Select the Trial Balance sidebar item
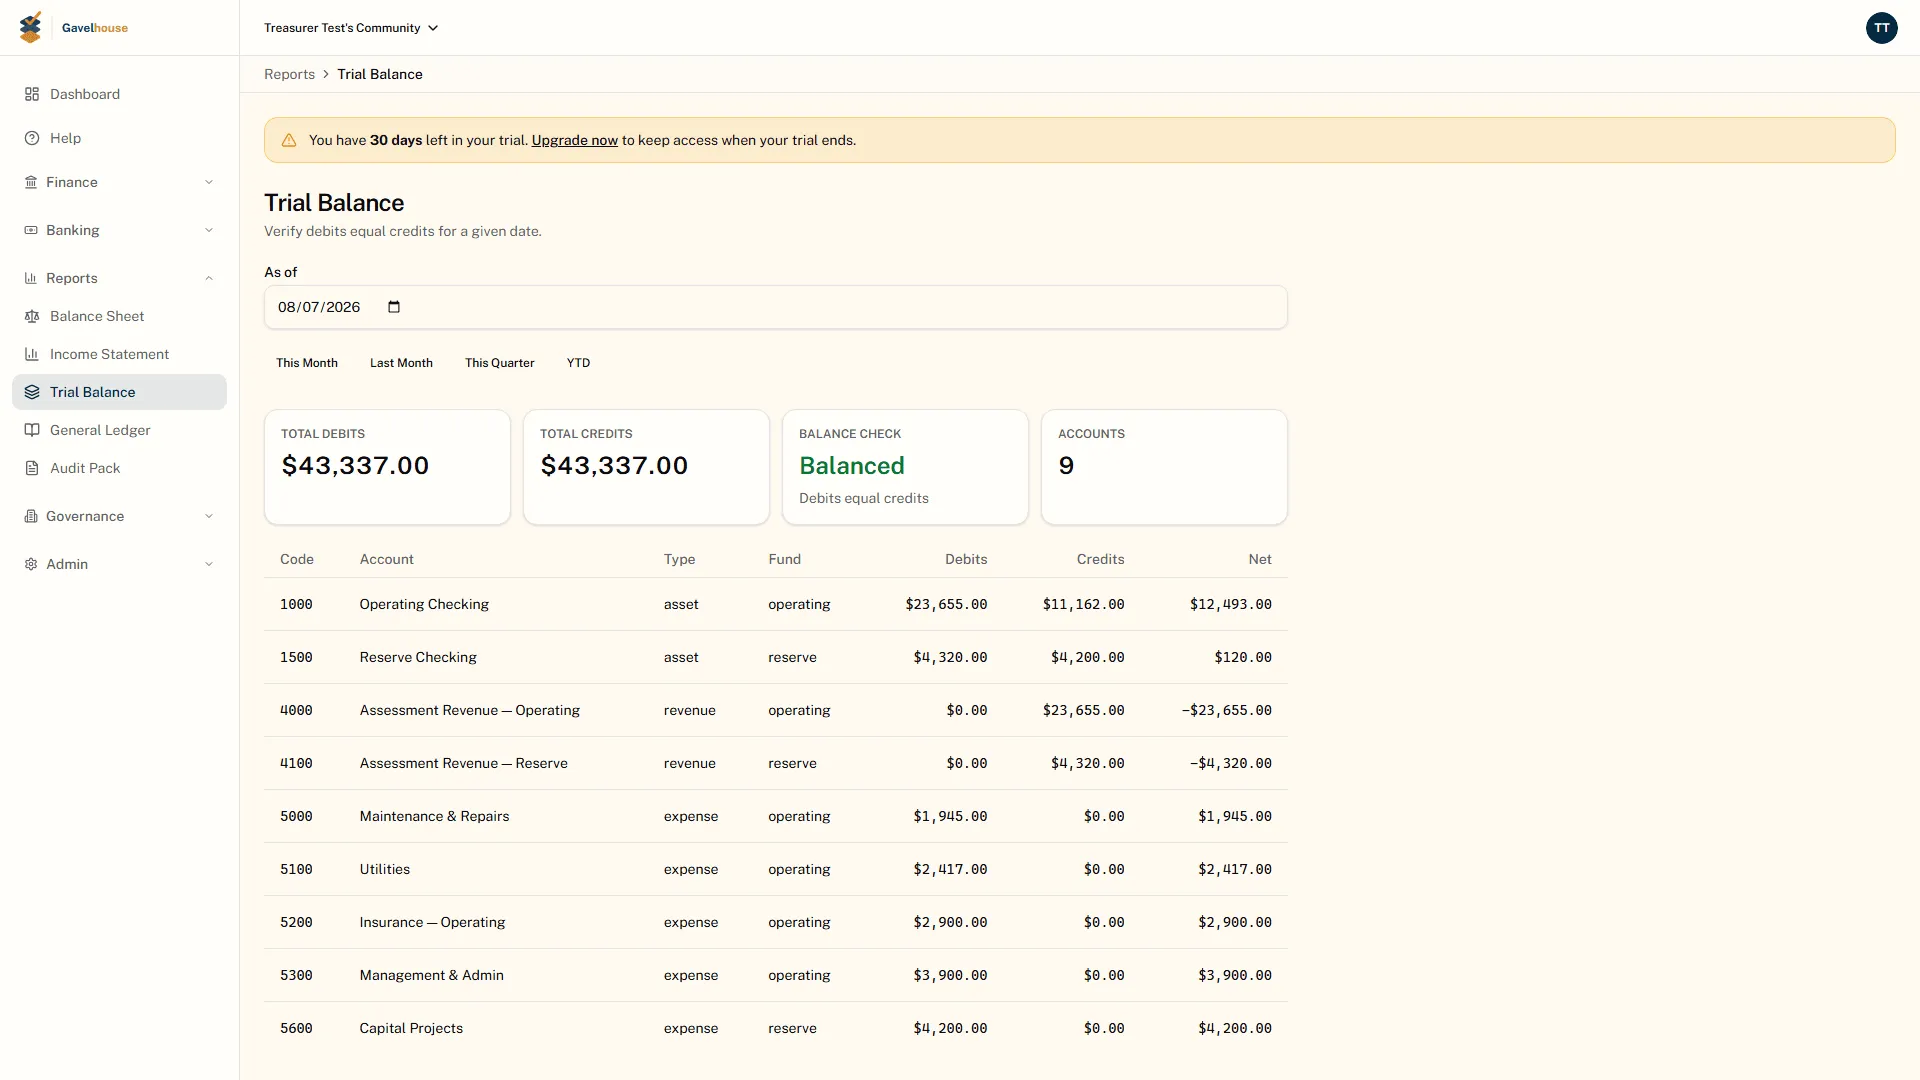1920x1080 pixels. (119, 392)
